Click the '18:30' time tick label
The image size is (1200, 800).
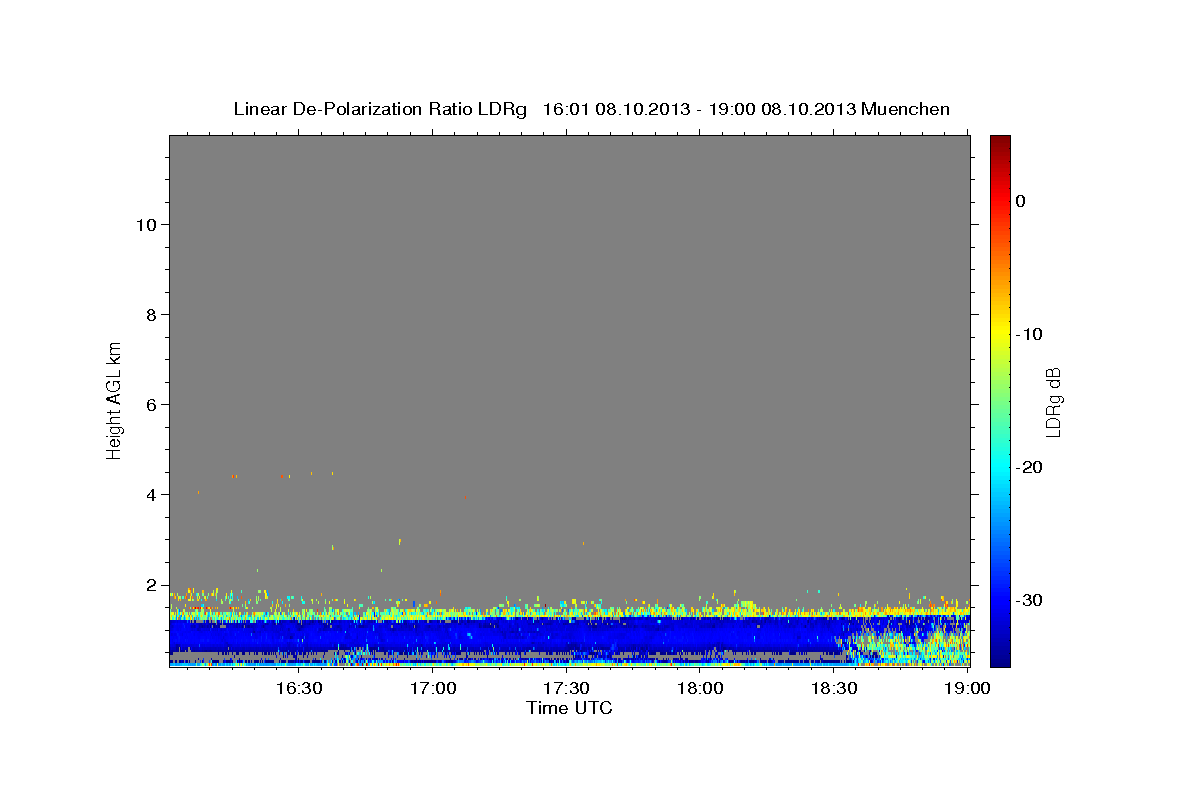835,688
